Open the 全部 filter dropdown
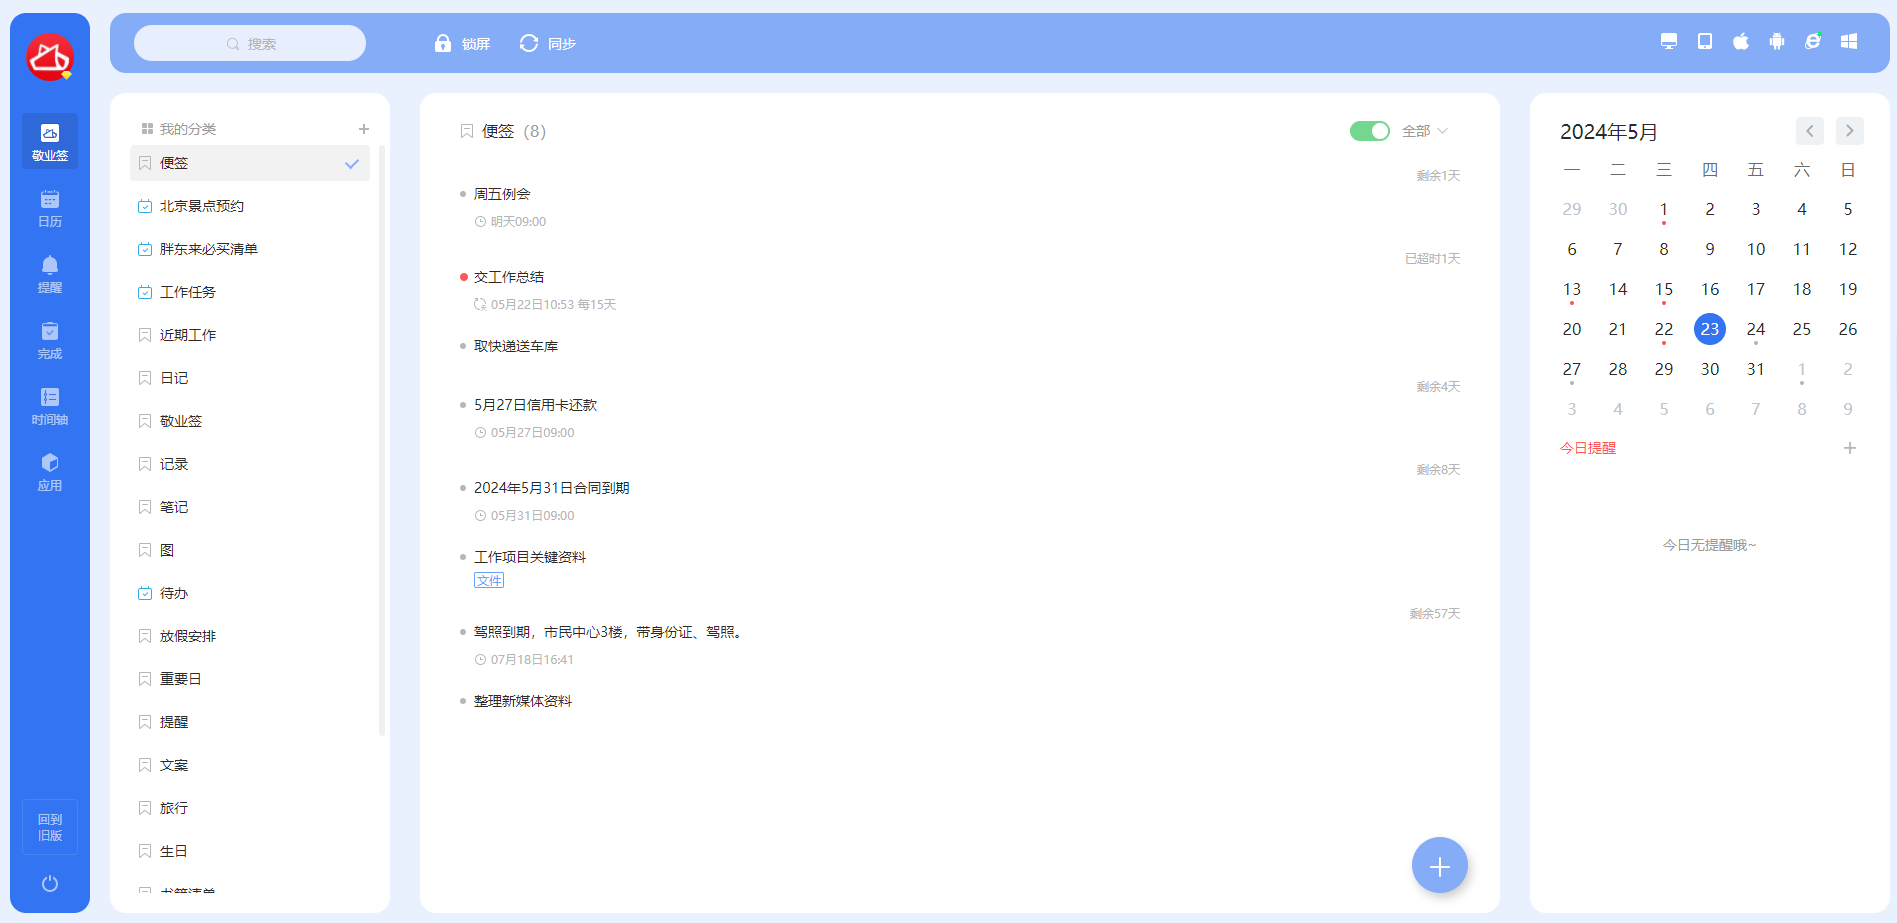 (x=1425, y=131)
